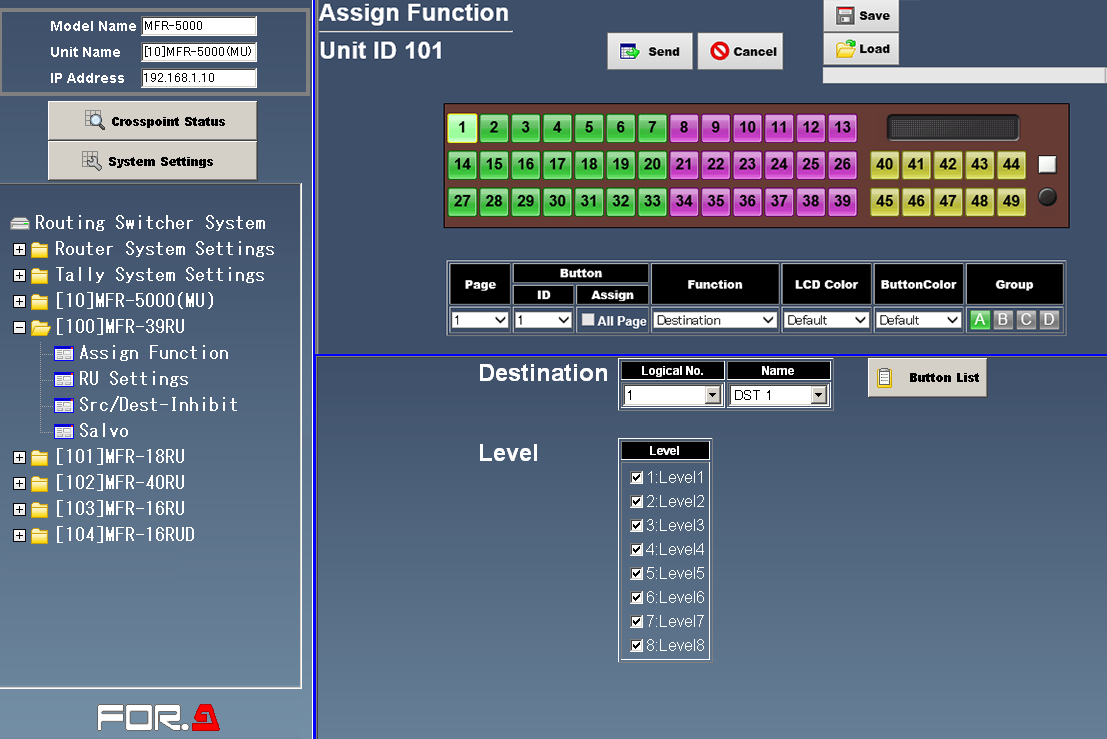1107x739 pixels.
Task: Expand the Router System Settings folder
Action: (x=19, y=249)
